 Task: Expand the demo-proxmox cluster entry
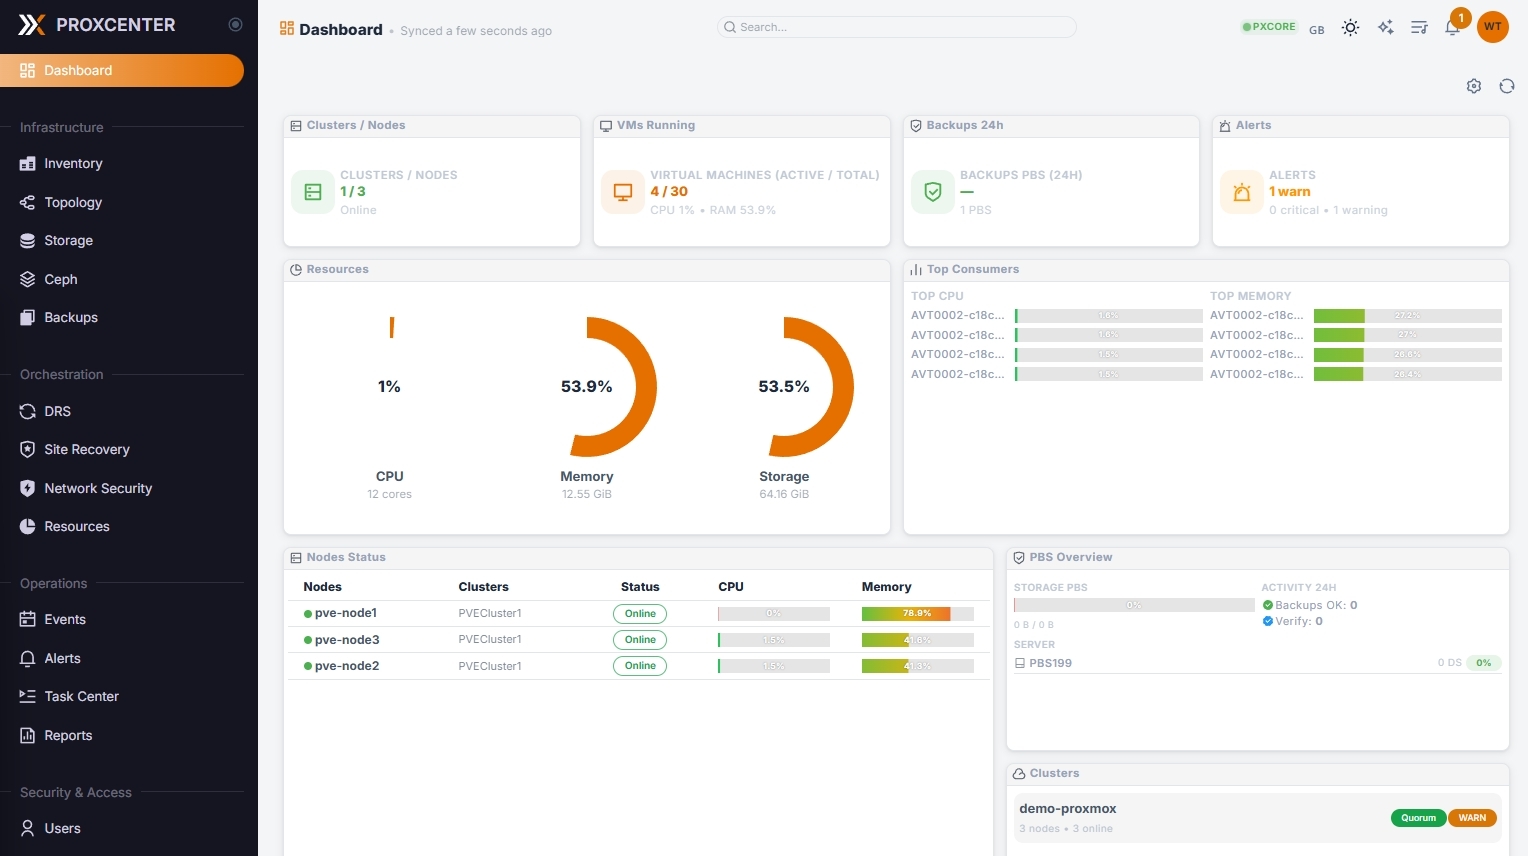point(1068,809)
